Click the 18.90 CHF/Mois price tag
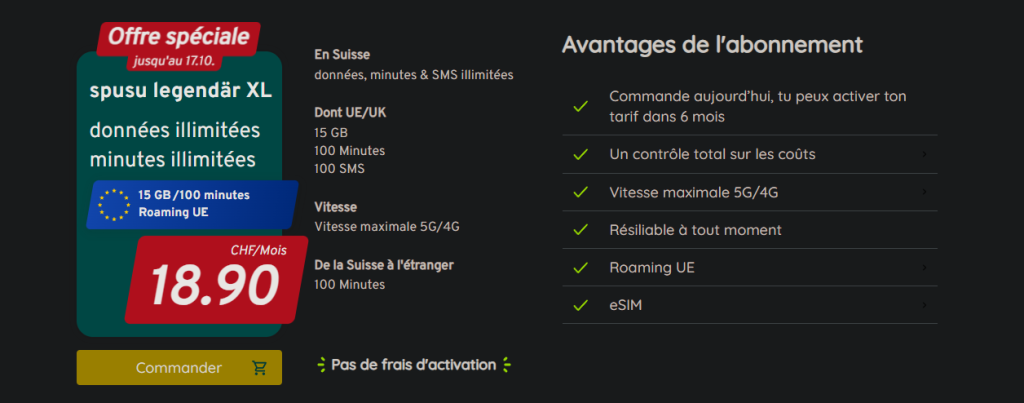Viewport: 1024px width, 403px height. [x=216, y=280]
